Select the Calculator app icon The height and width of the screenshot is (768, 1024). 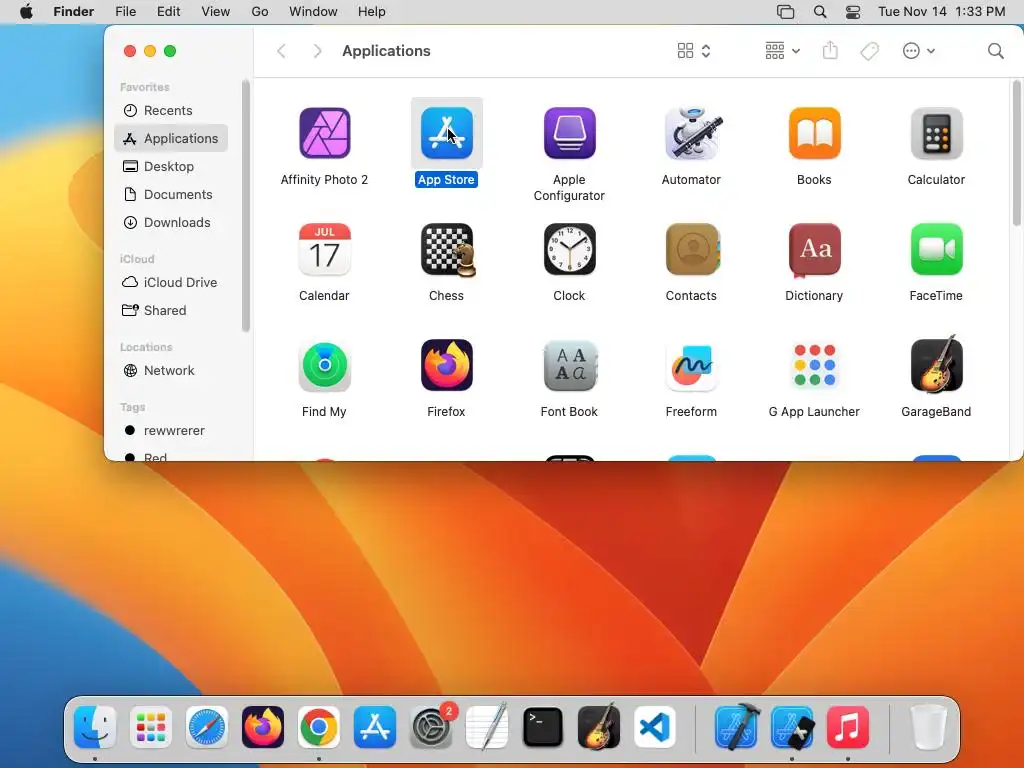(936, 133)
